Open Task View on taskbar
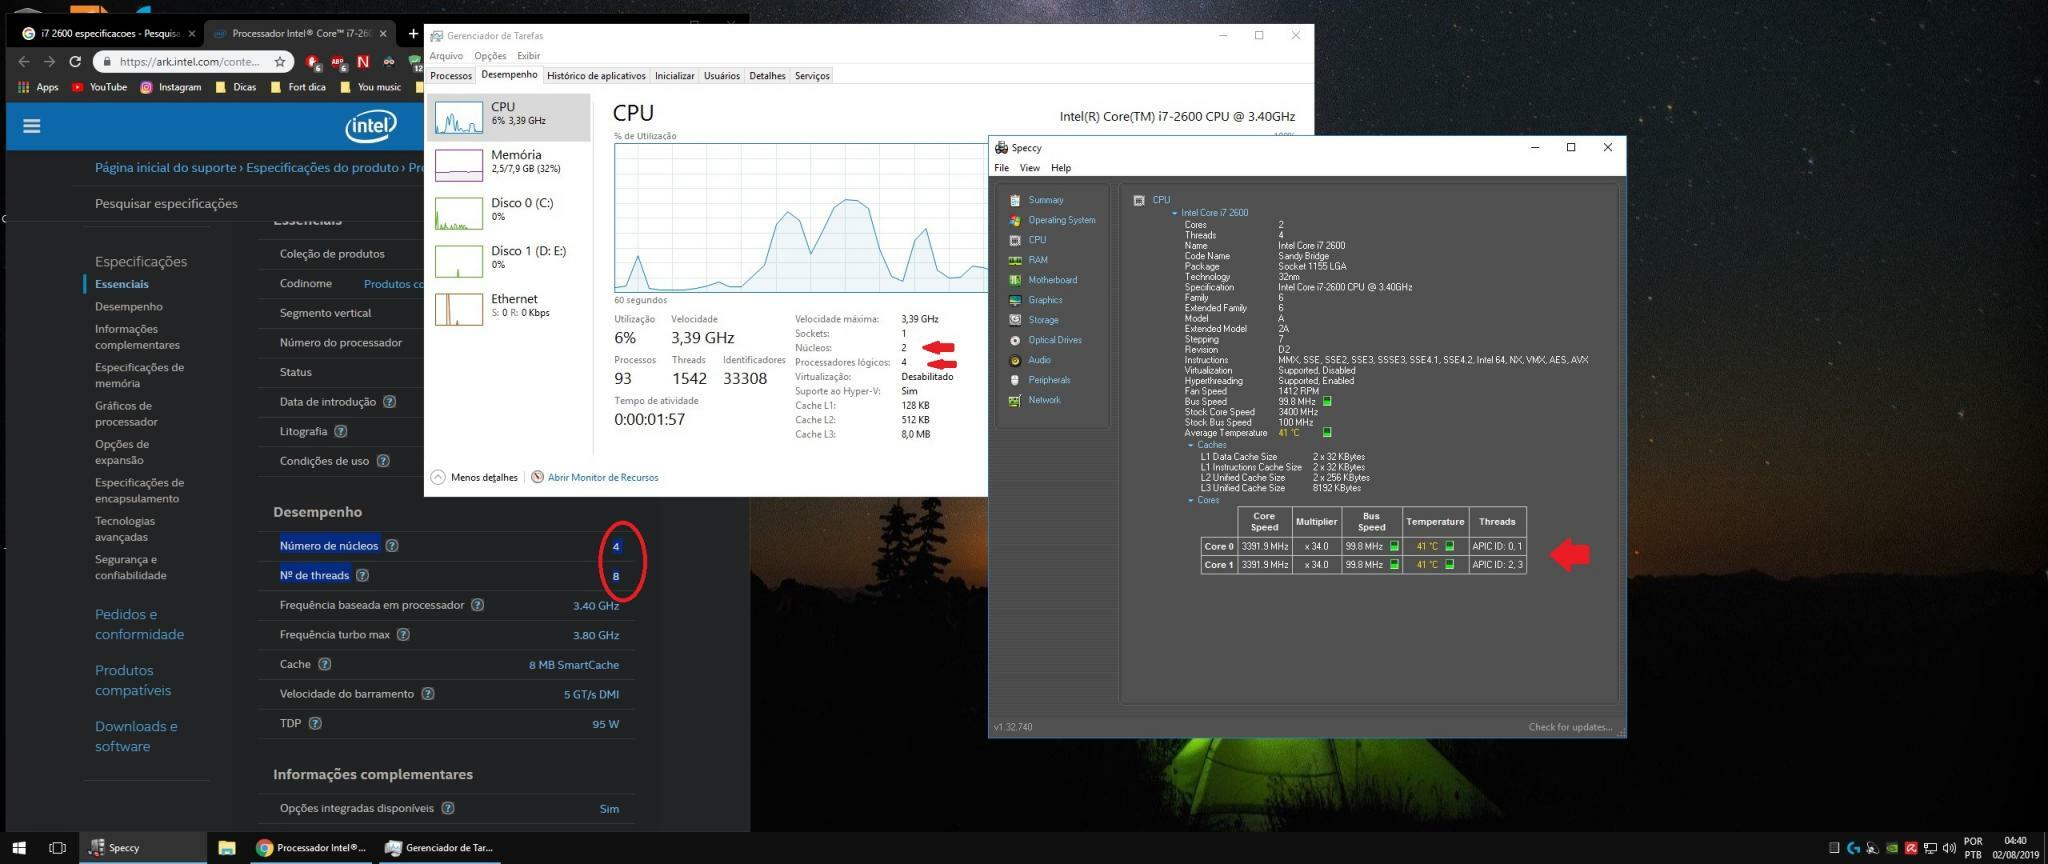This screenshot has width=2048, height=864. 57,848
